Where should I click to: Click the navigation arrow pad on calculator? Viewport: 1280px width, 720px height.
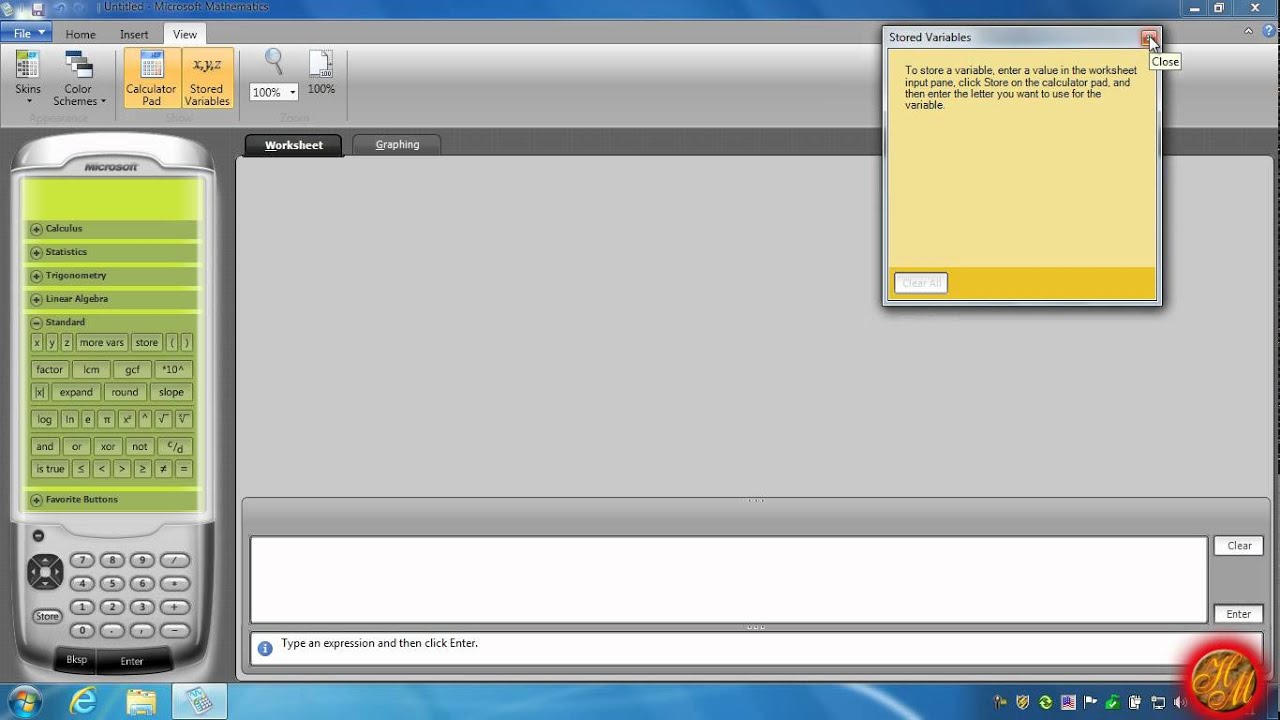tap(45, 573)
